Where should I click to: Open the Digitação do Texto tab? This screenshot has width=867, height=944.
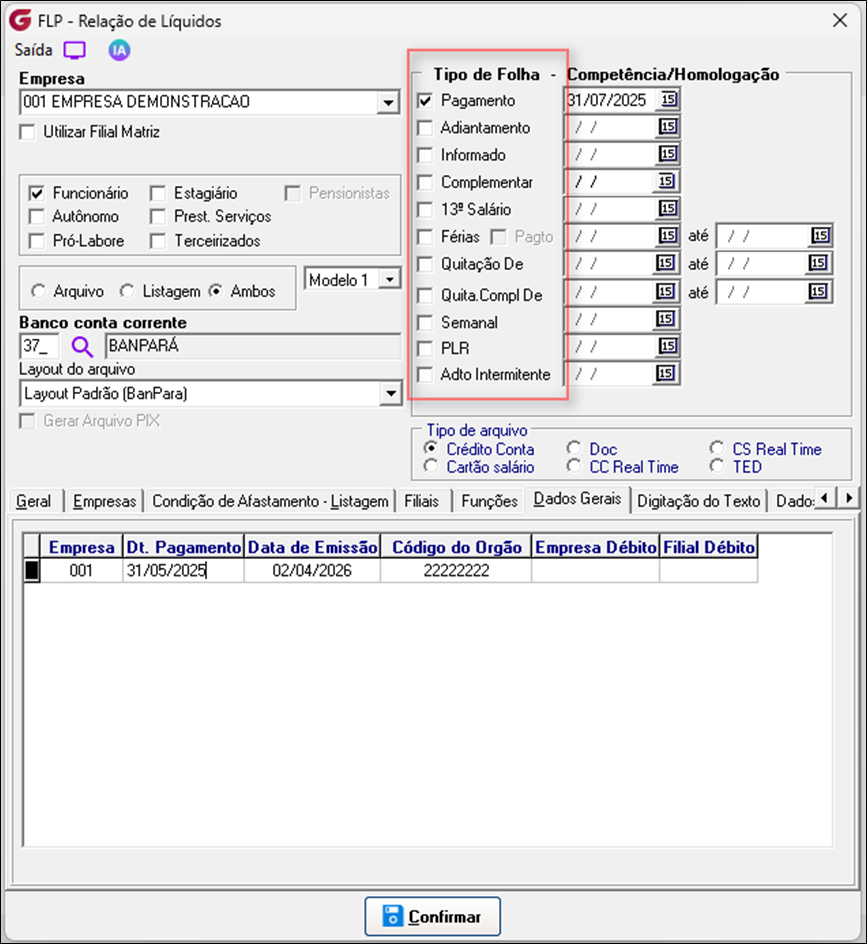[699, 501]
